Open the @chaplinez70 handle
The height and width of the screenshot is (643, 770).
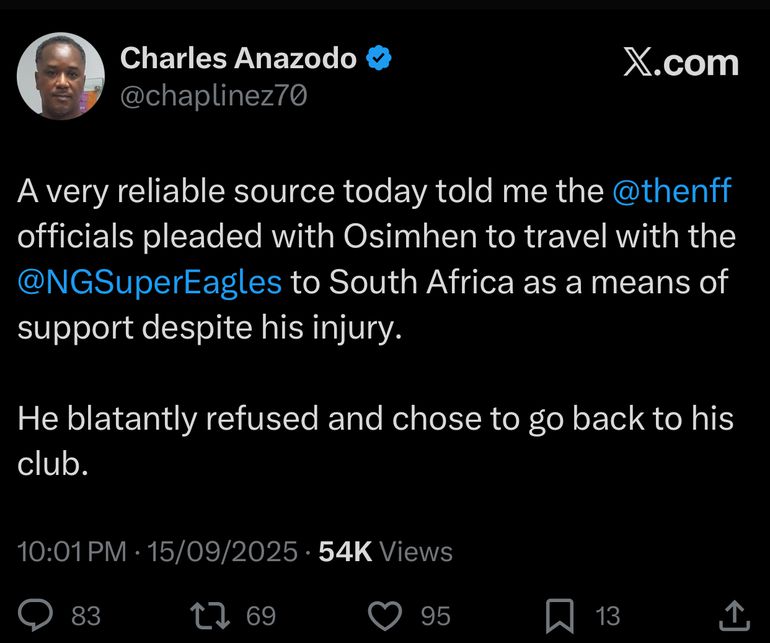213,95
